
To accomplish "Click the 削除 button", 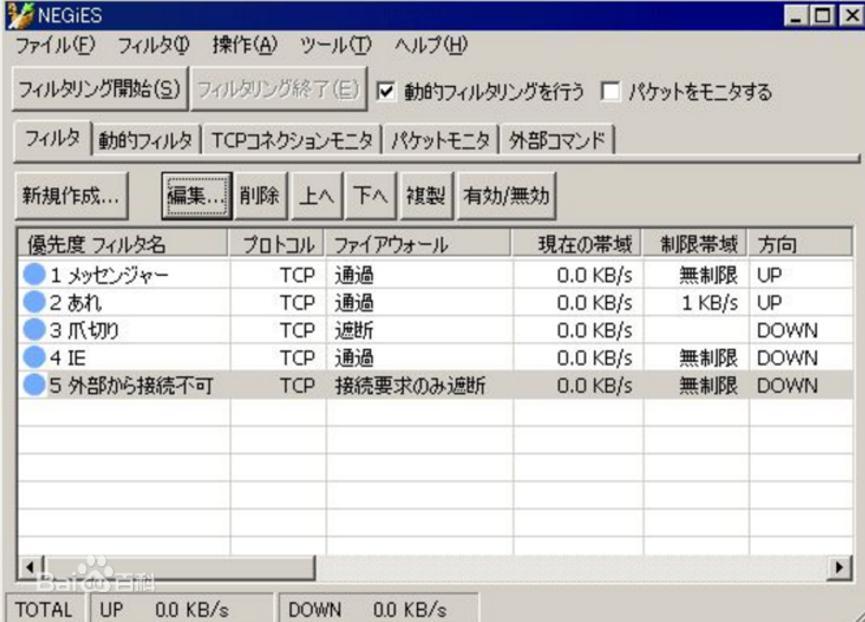I will point(260,196).
